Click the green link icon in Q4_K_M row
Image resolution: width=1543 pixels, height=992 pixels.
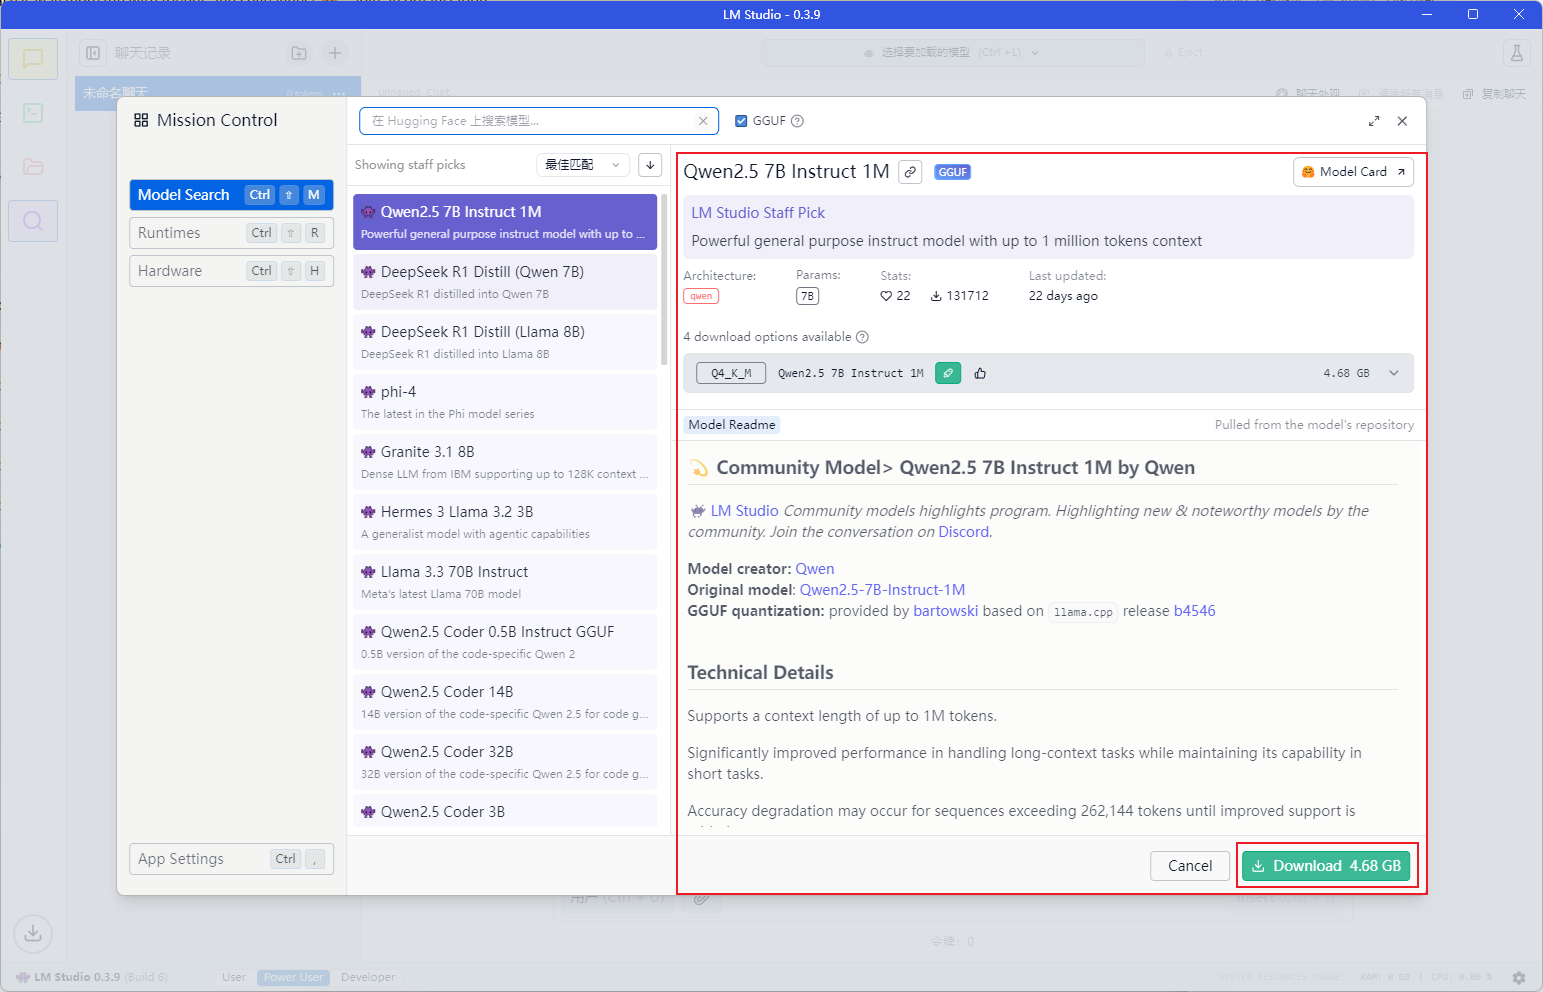coord(948,373)
